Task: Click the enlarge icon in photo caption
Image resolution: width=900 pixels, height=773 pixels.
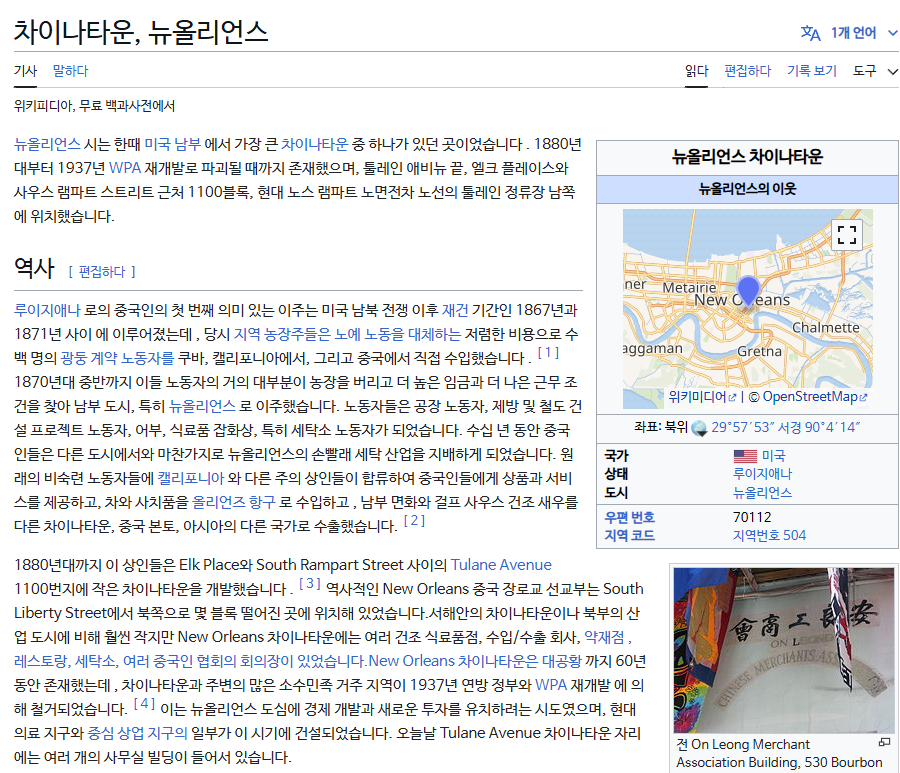Action: [884, 743]
